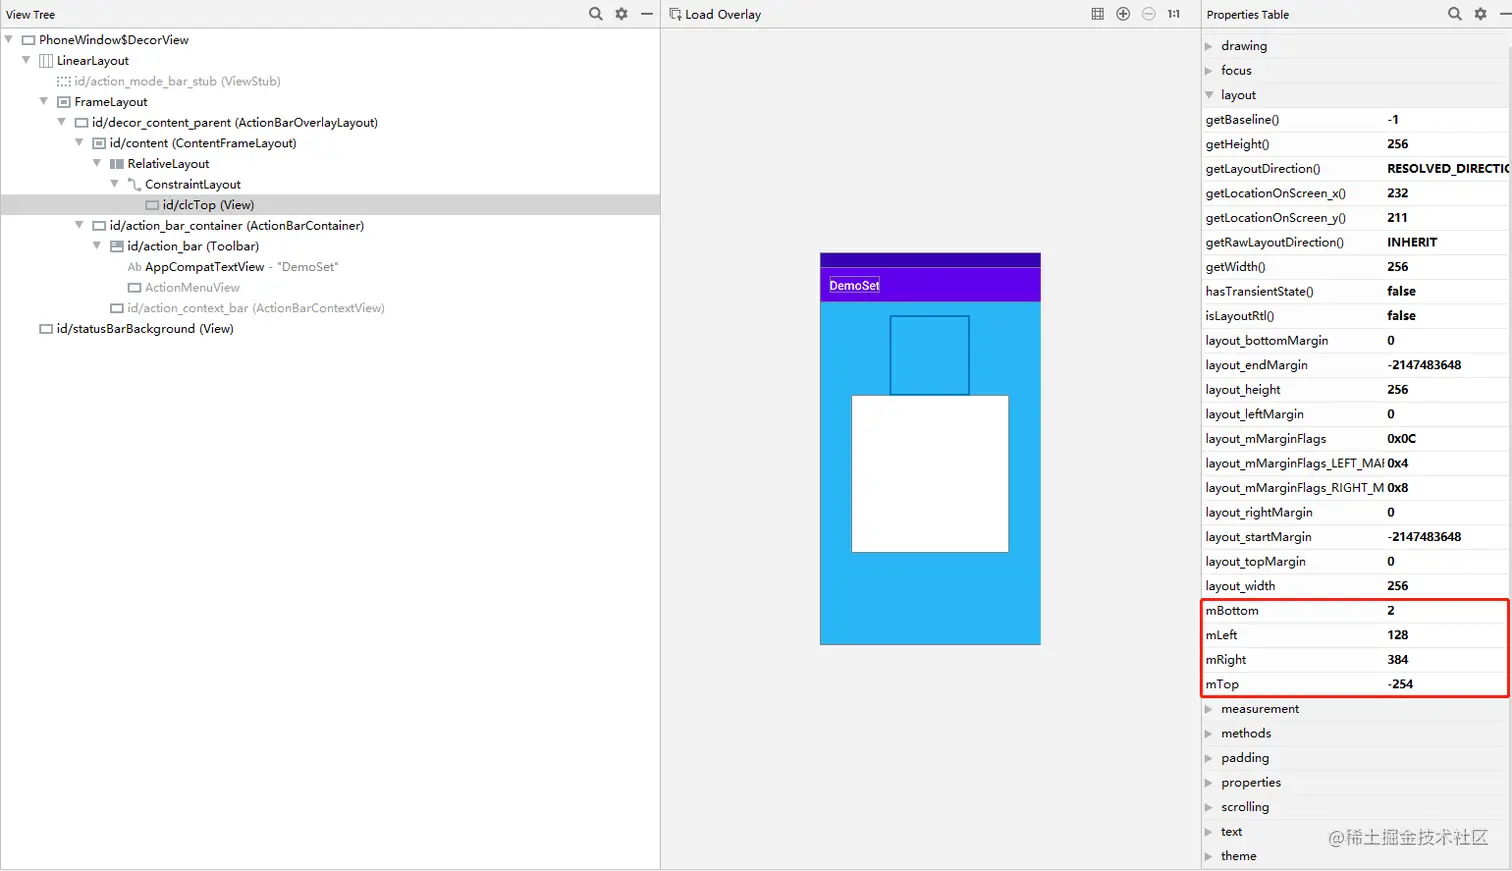Expand the drawing properties group
This screenshot has width=1512, height=871.
pos(1209,45)
